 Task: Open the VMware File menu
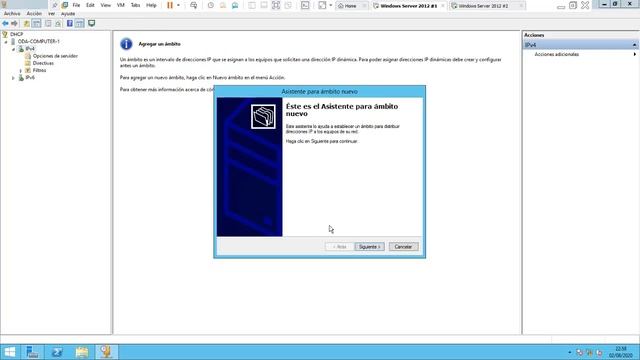click(x=76, y=5)
